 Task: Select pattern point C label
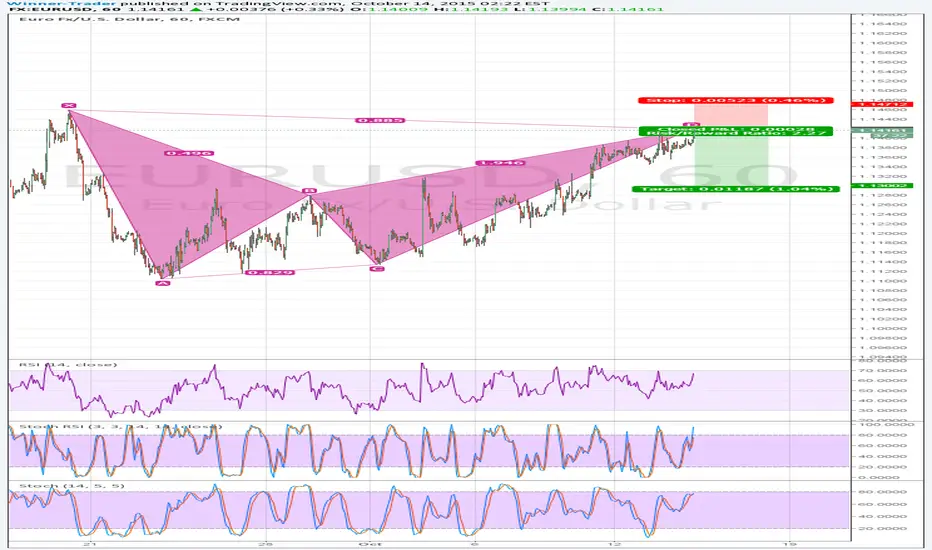point(377,269)
